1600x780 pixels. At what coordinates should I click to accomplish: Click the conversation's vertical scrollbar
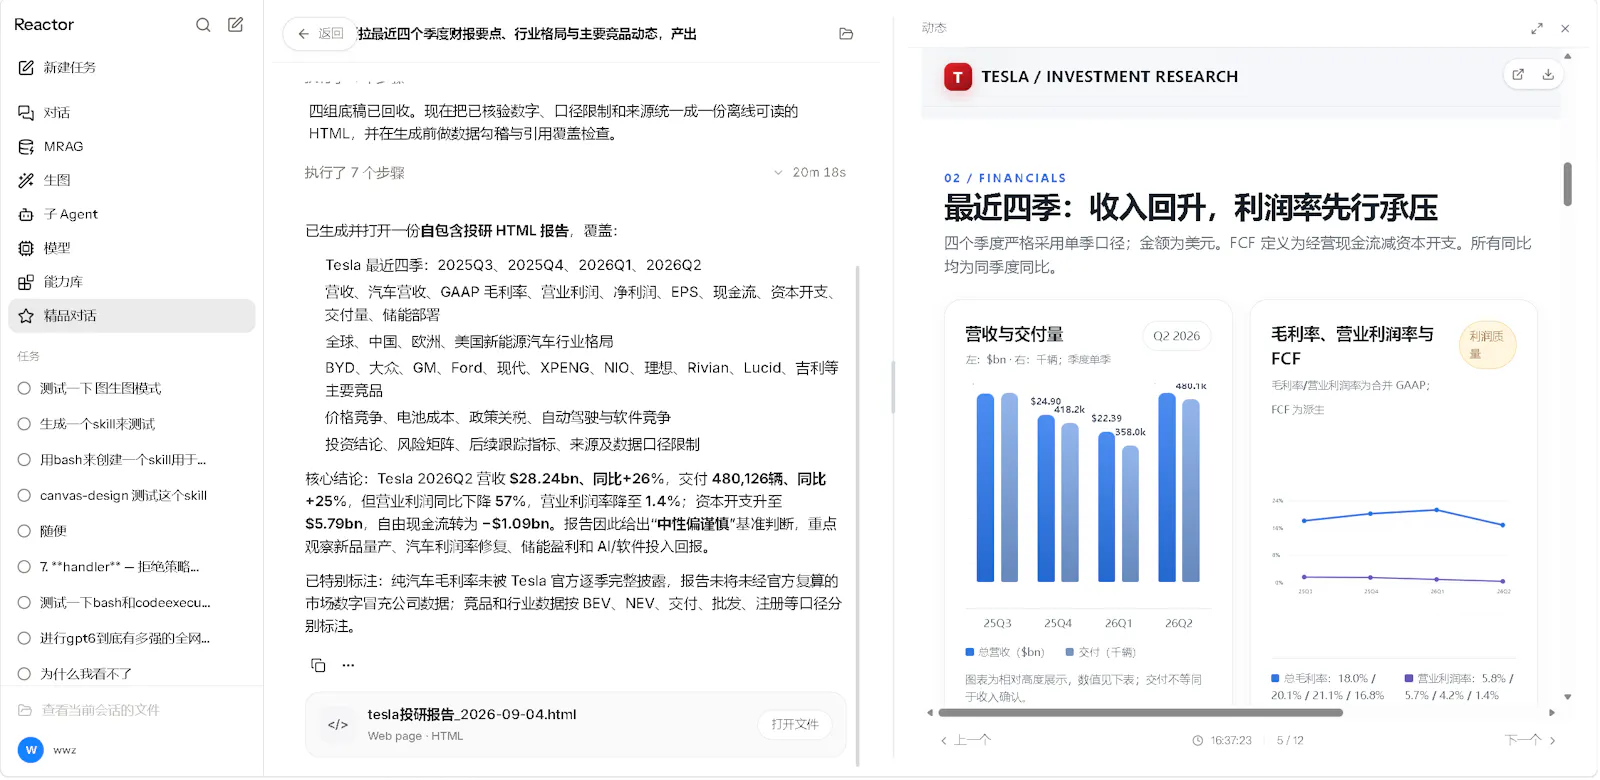[858, 515]
